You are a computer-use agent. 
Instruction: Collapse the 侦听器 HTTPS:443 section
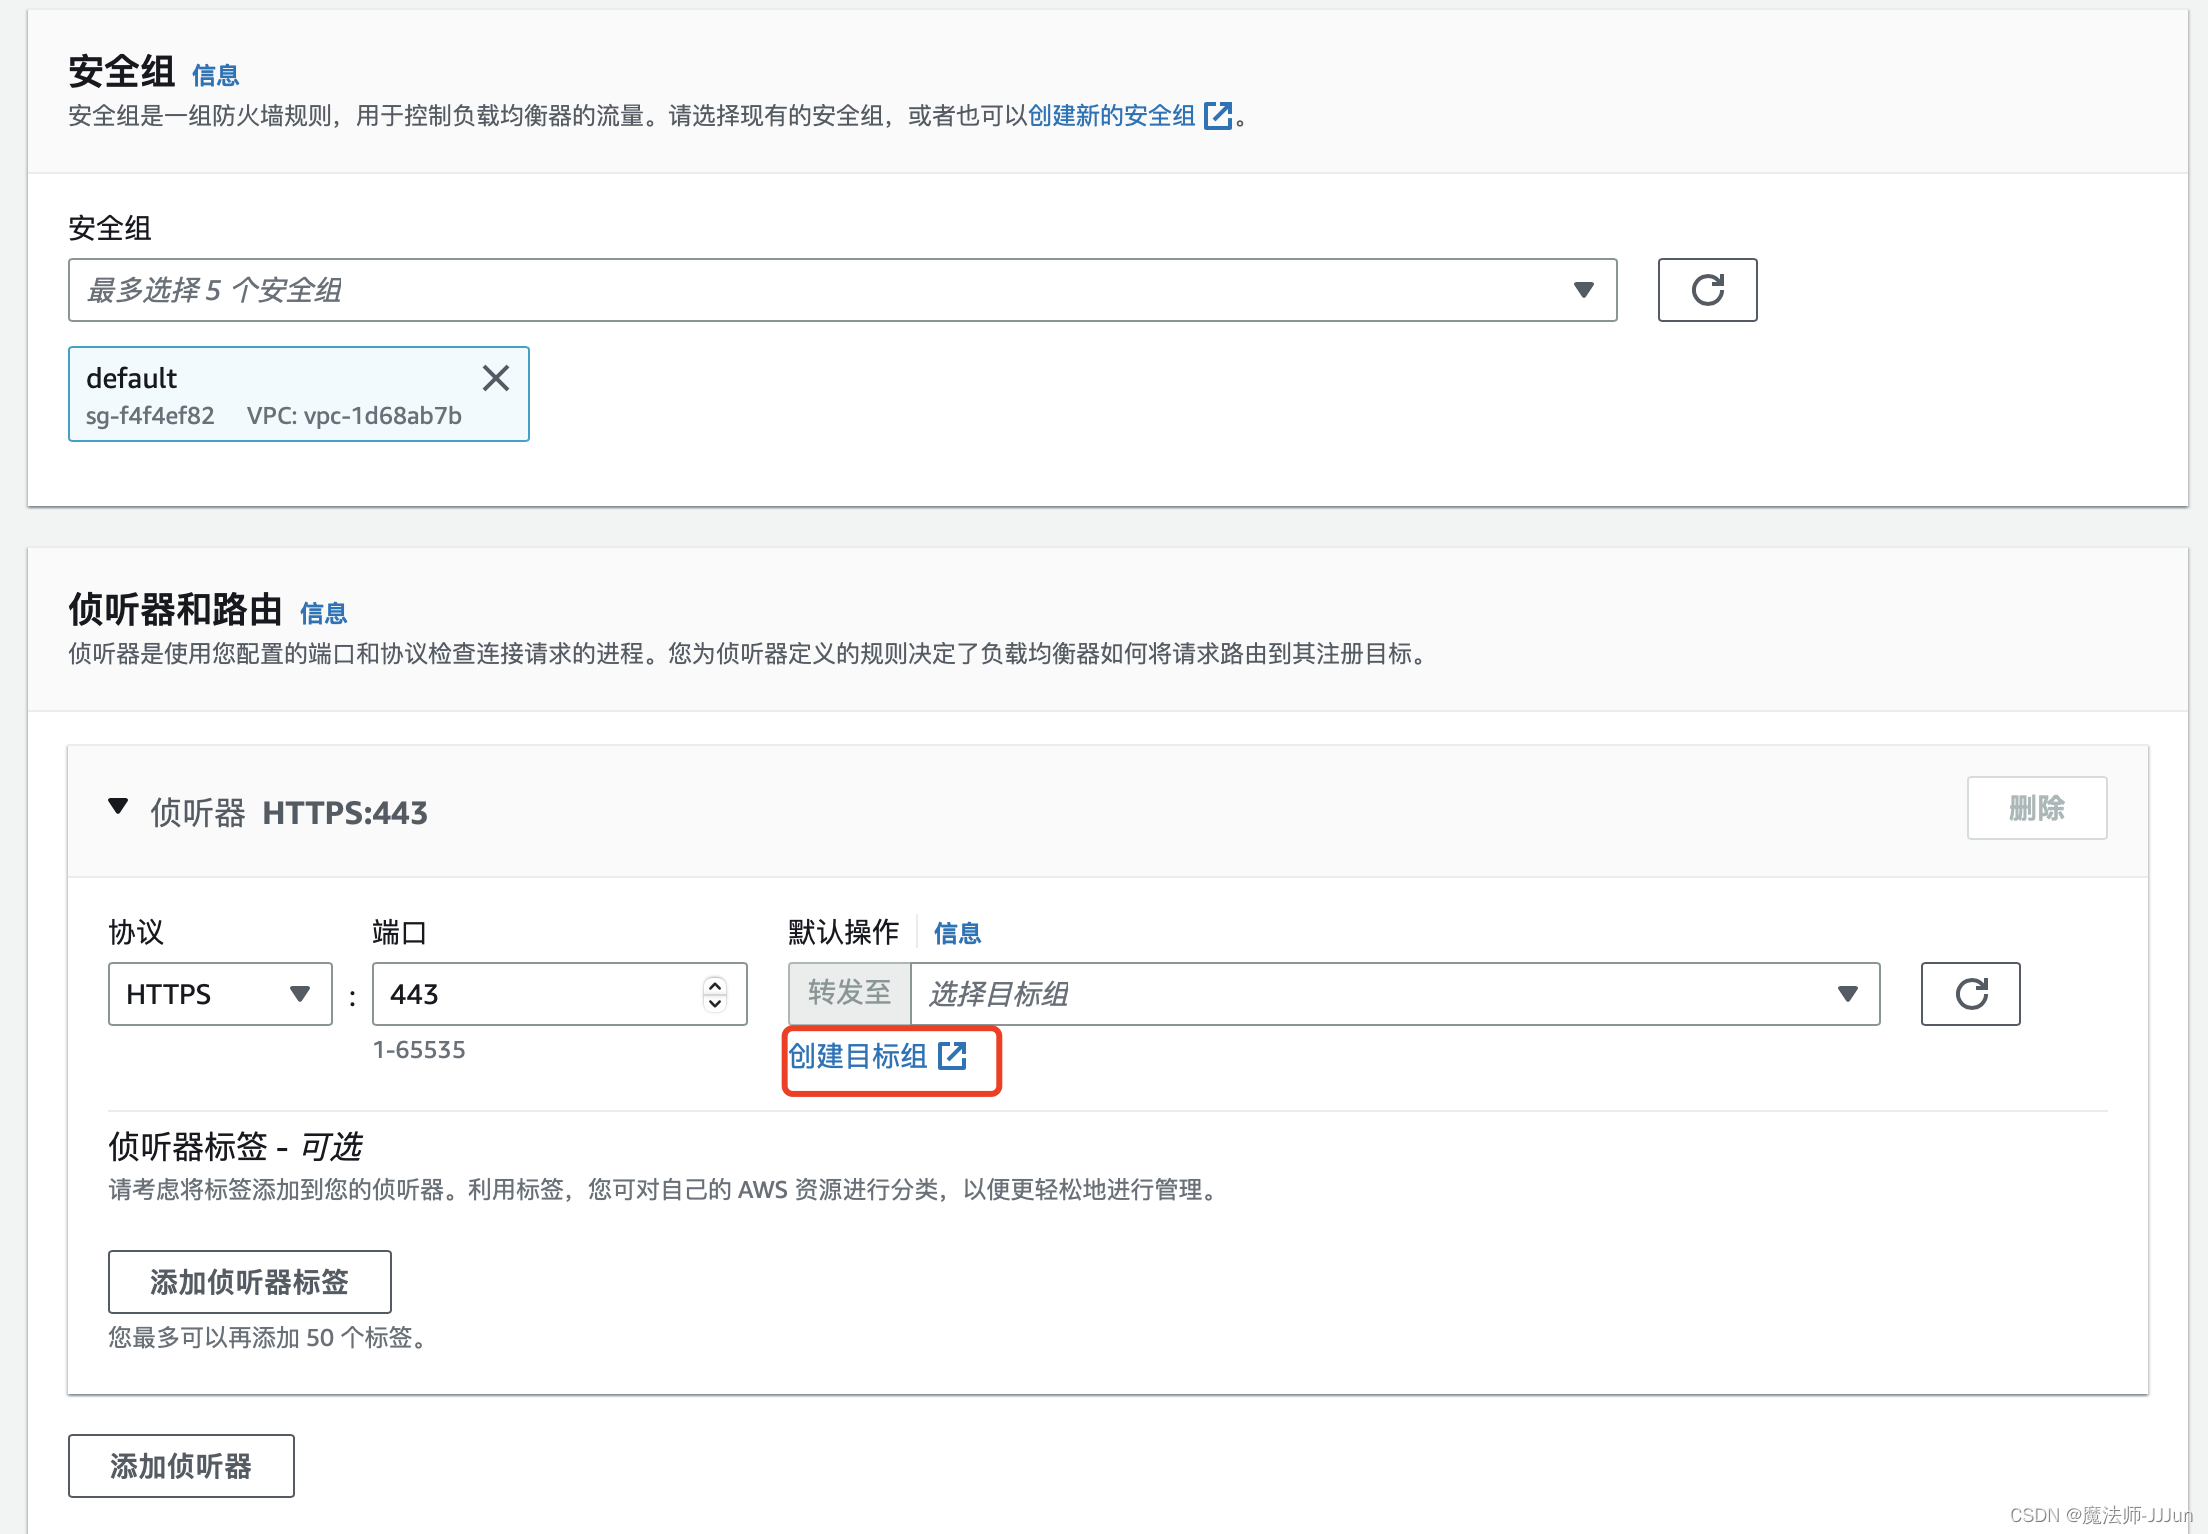(x=118, y=806)
